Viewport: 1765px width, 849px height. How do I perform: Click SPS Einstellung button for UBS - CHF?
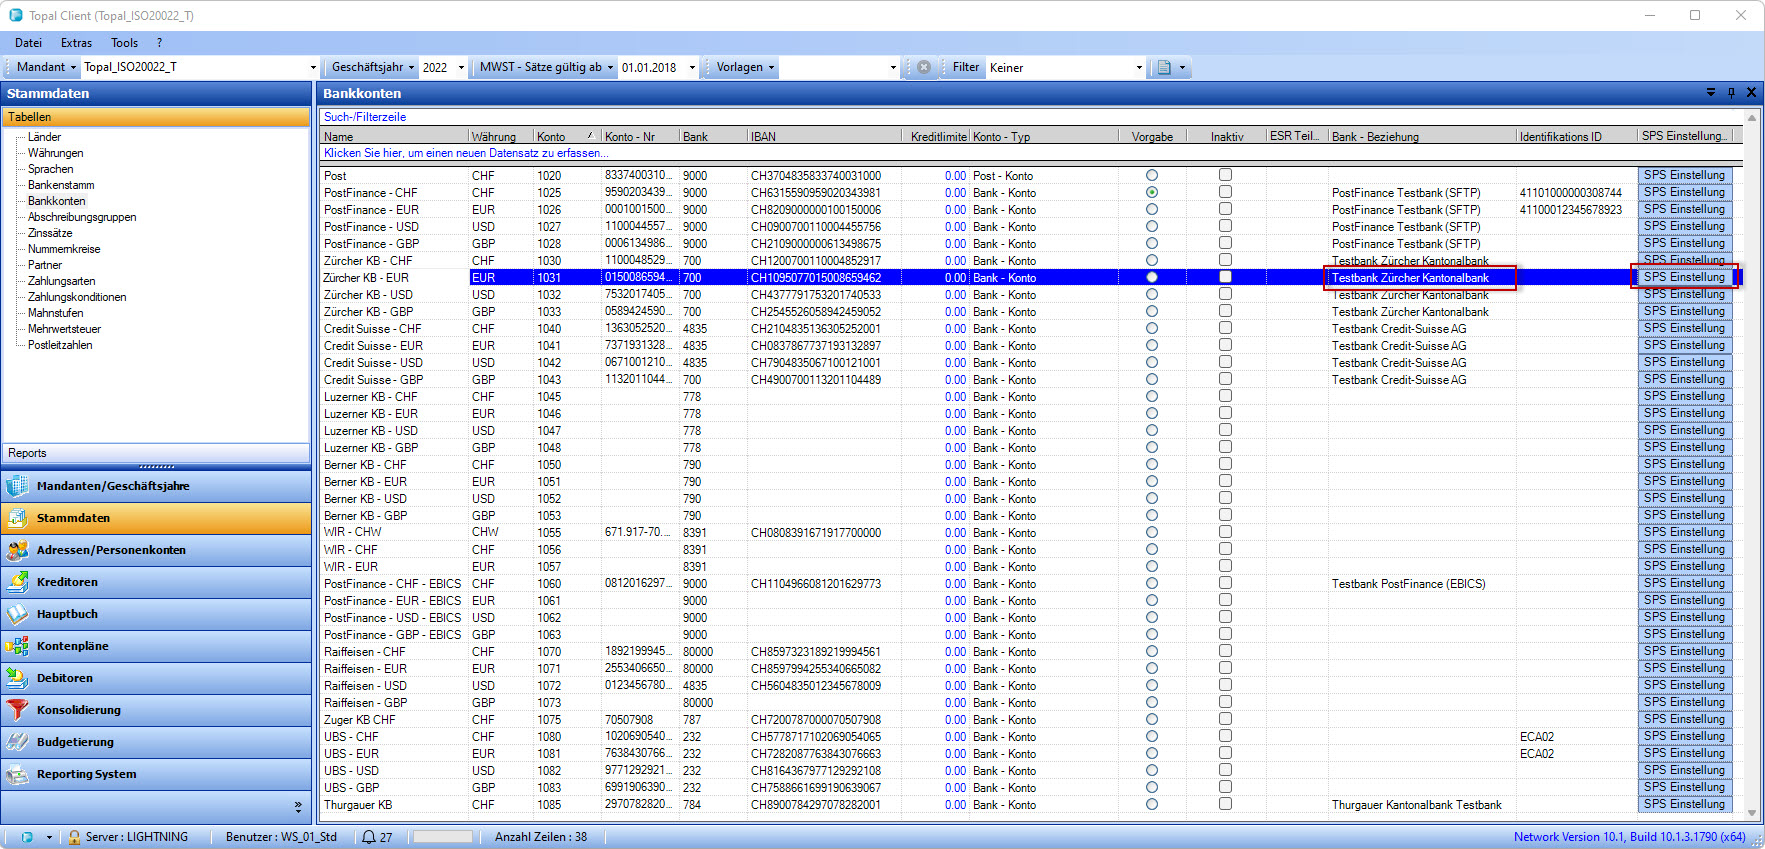point(1684,736)
